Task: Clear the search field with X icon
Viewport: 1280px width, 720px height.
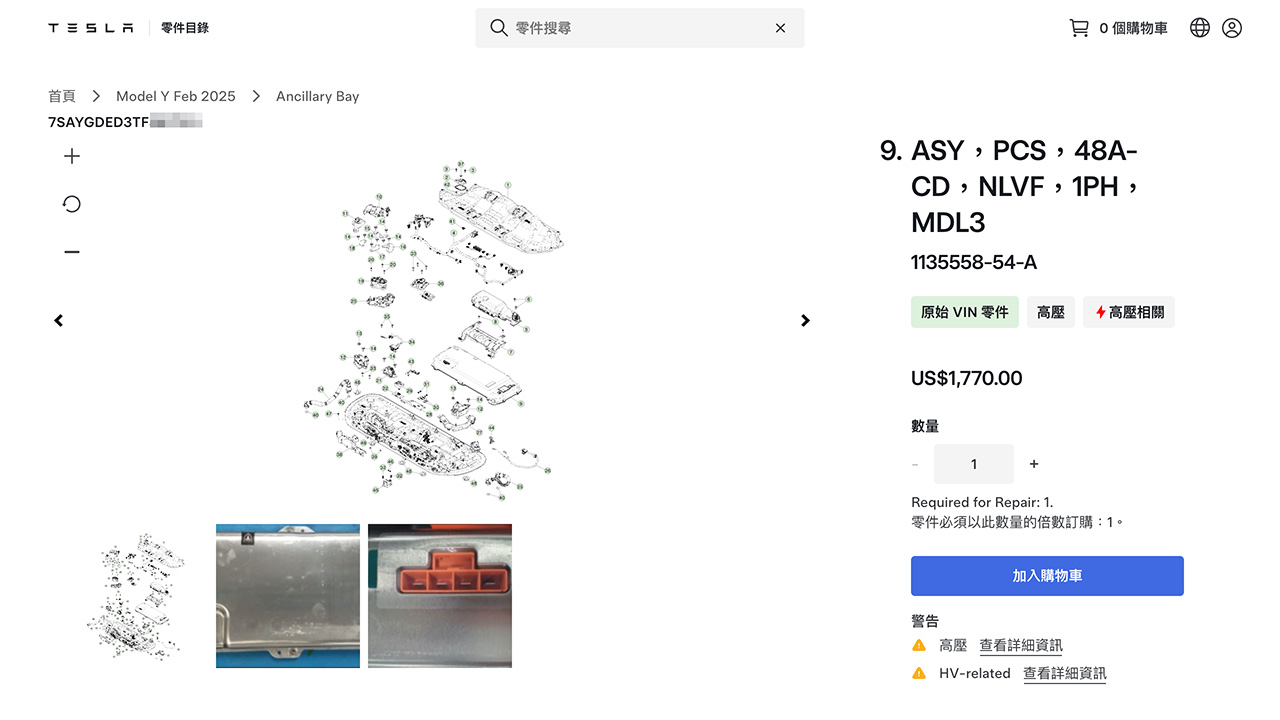Action: point(780,28)
